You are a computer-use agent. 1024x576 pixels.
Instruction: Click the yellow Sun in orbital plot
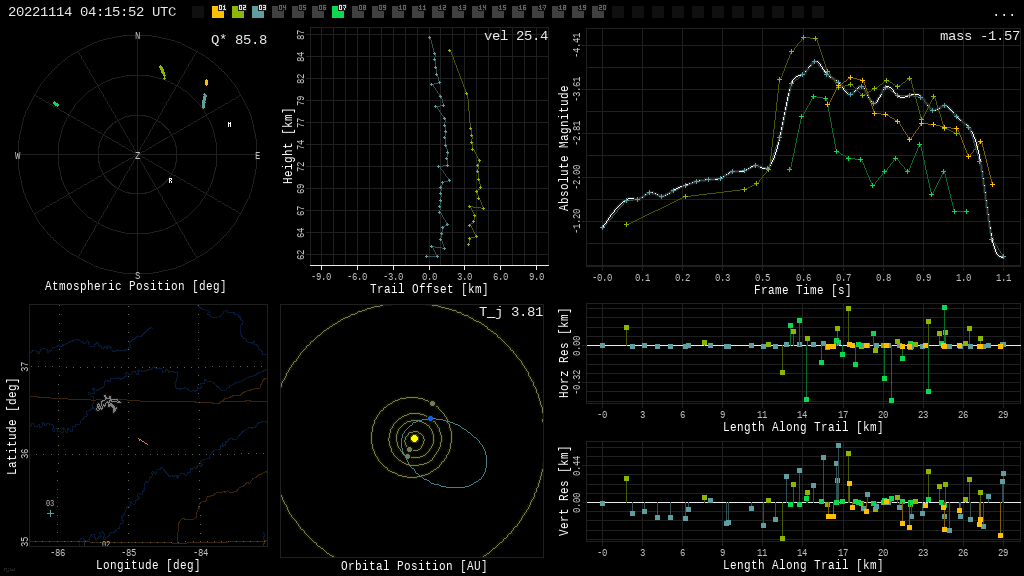414,438
